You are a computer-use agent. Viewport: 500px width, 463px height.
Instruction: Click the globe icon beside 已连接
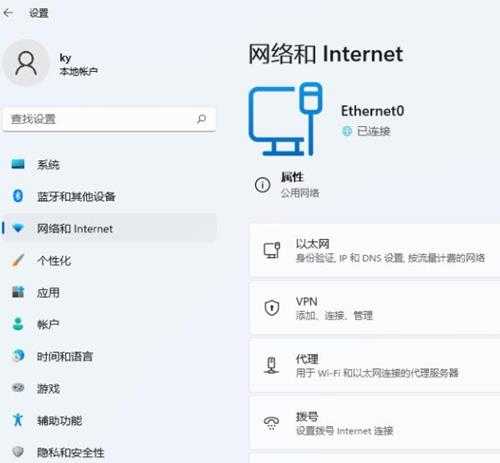tap(347, 131)
